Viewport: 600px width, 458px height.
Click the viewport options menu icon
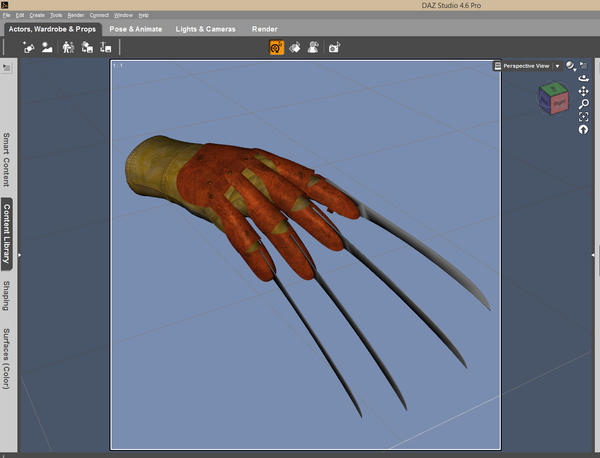pos(583,65)
